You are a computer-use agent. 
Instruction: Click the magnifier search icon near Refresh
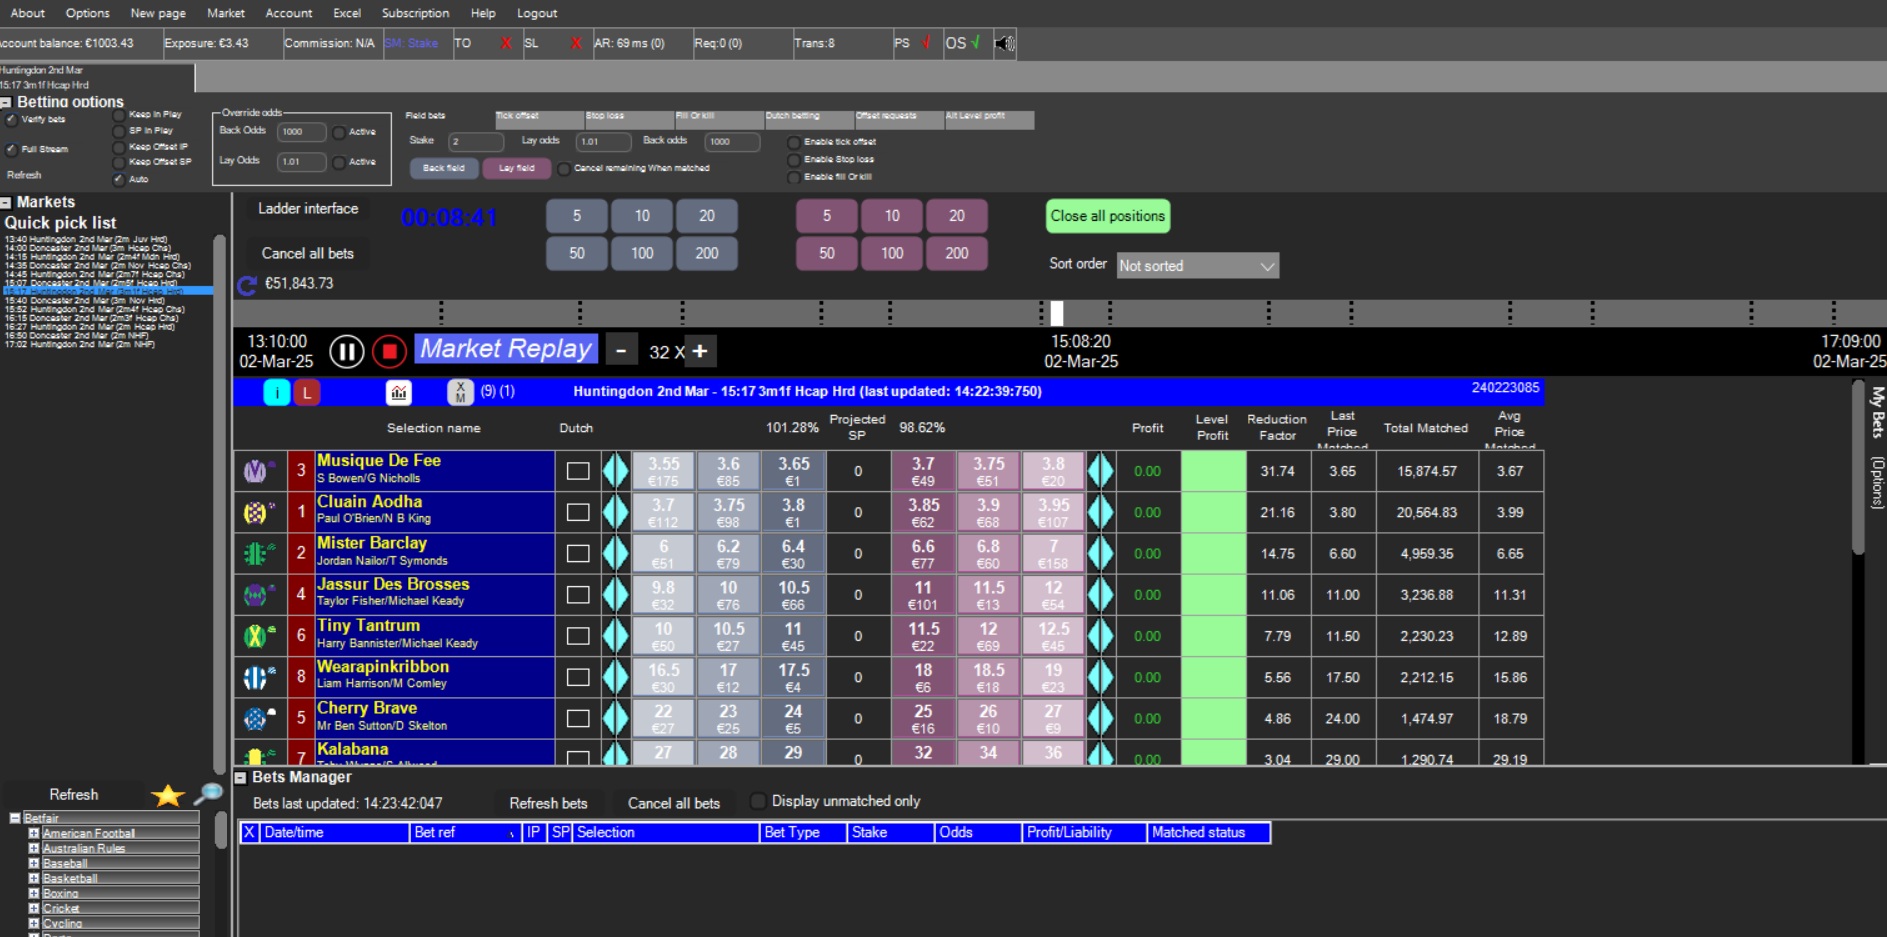(x=208, y=794)
